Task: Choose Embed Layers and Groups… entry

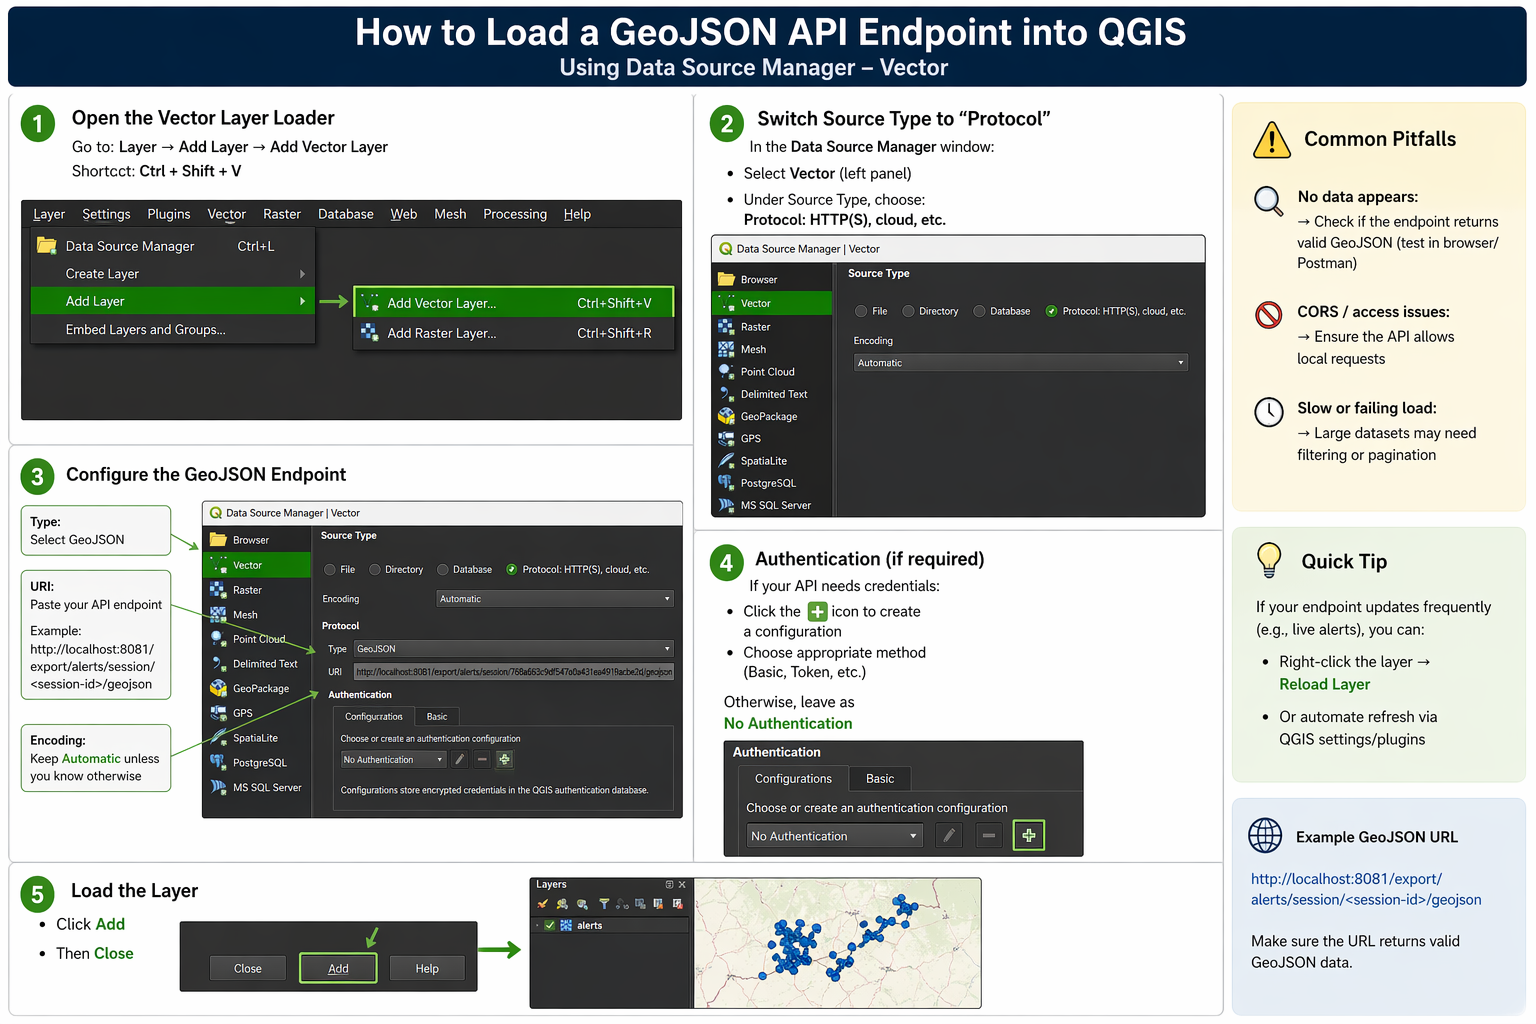Action: click(x=173, y=330)
